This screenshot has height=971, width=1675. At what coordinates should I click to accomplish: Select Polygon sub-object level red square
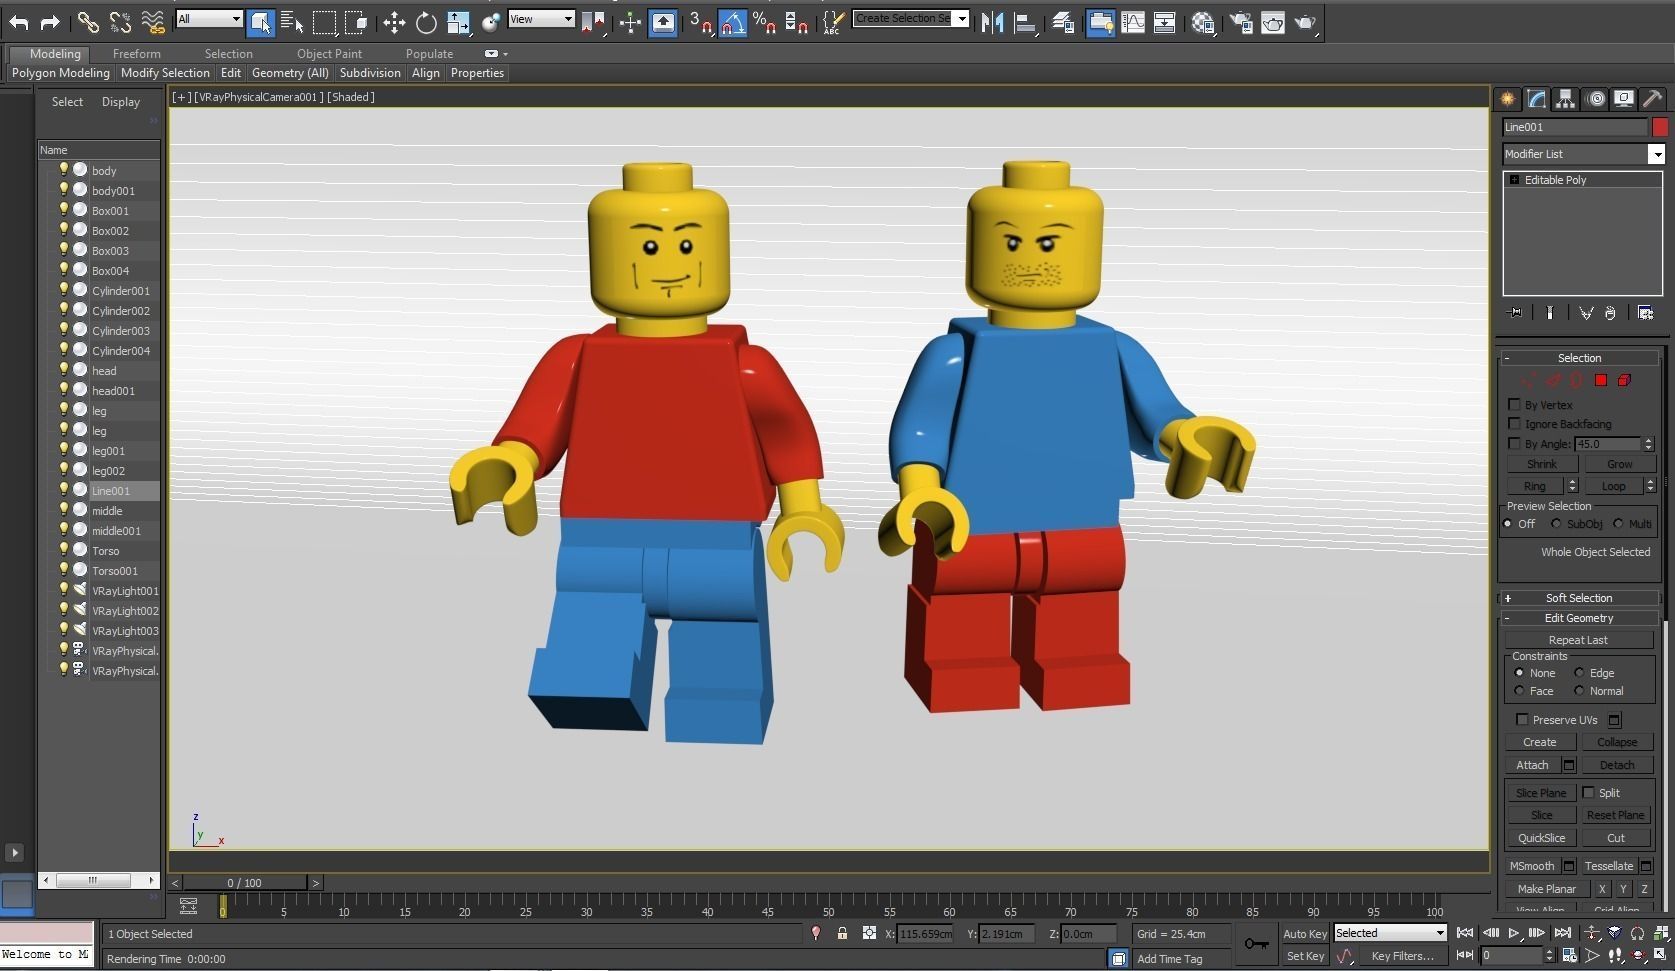click(x=1601, y=380)
